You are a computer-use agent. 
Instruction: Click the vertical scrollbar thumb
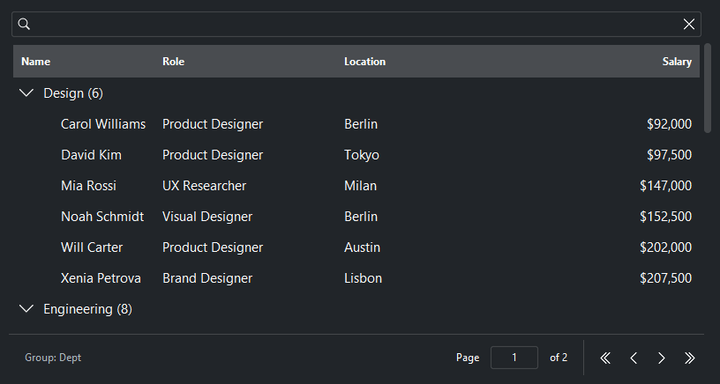coord(707,88)
